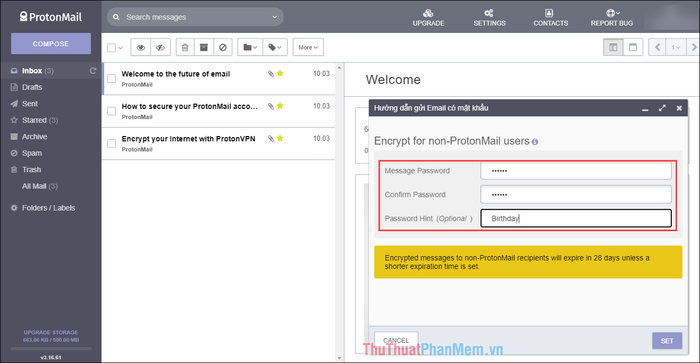Mark as read with eye icon

click(141, 47)
